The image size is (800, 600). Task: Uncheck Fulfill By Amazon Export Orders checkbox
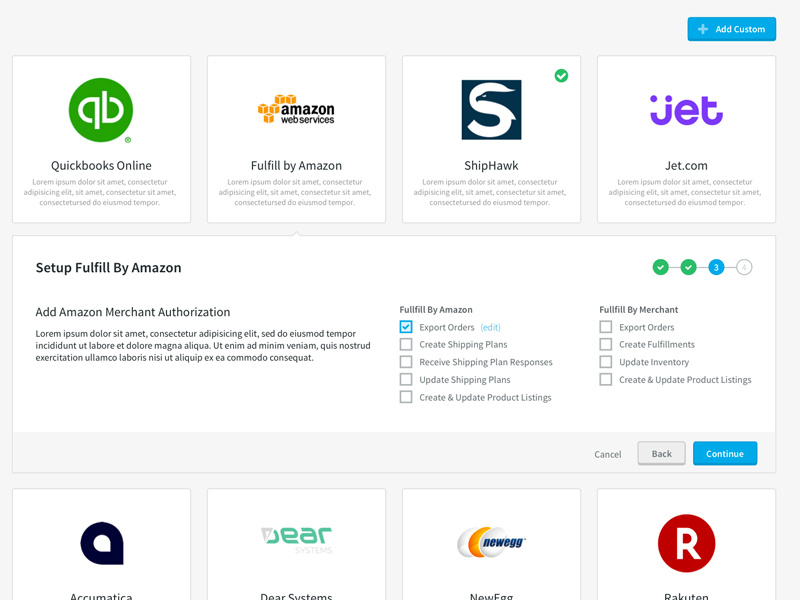pyautogui.click(x=406, y=327)
